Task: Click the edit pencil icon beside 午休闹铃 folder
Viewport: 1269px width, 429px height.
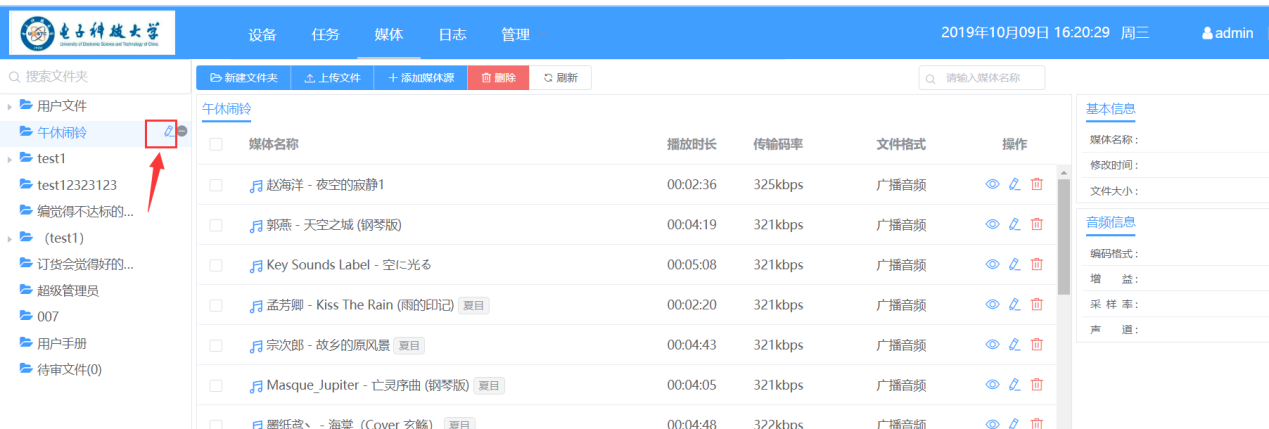Action: click(x=168, y=132)
